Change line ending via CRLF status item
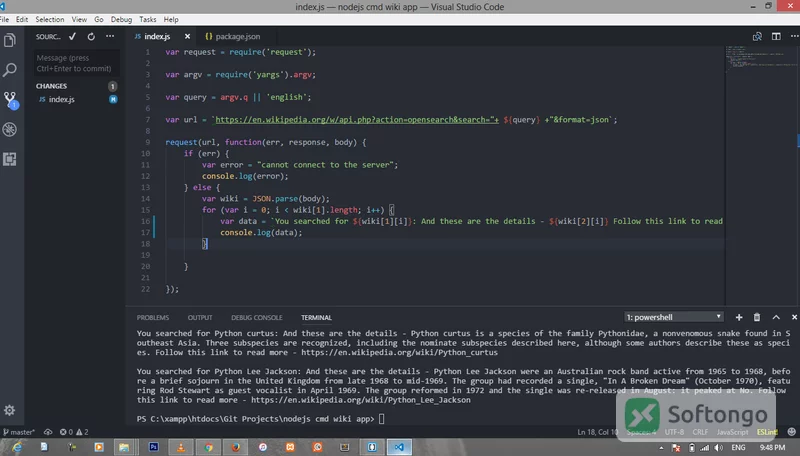800x456 pixels. pyautogui.click(x=700, y=432)
